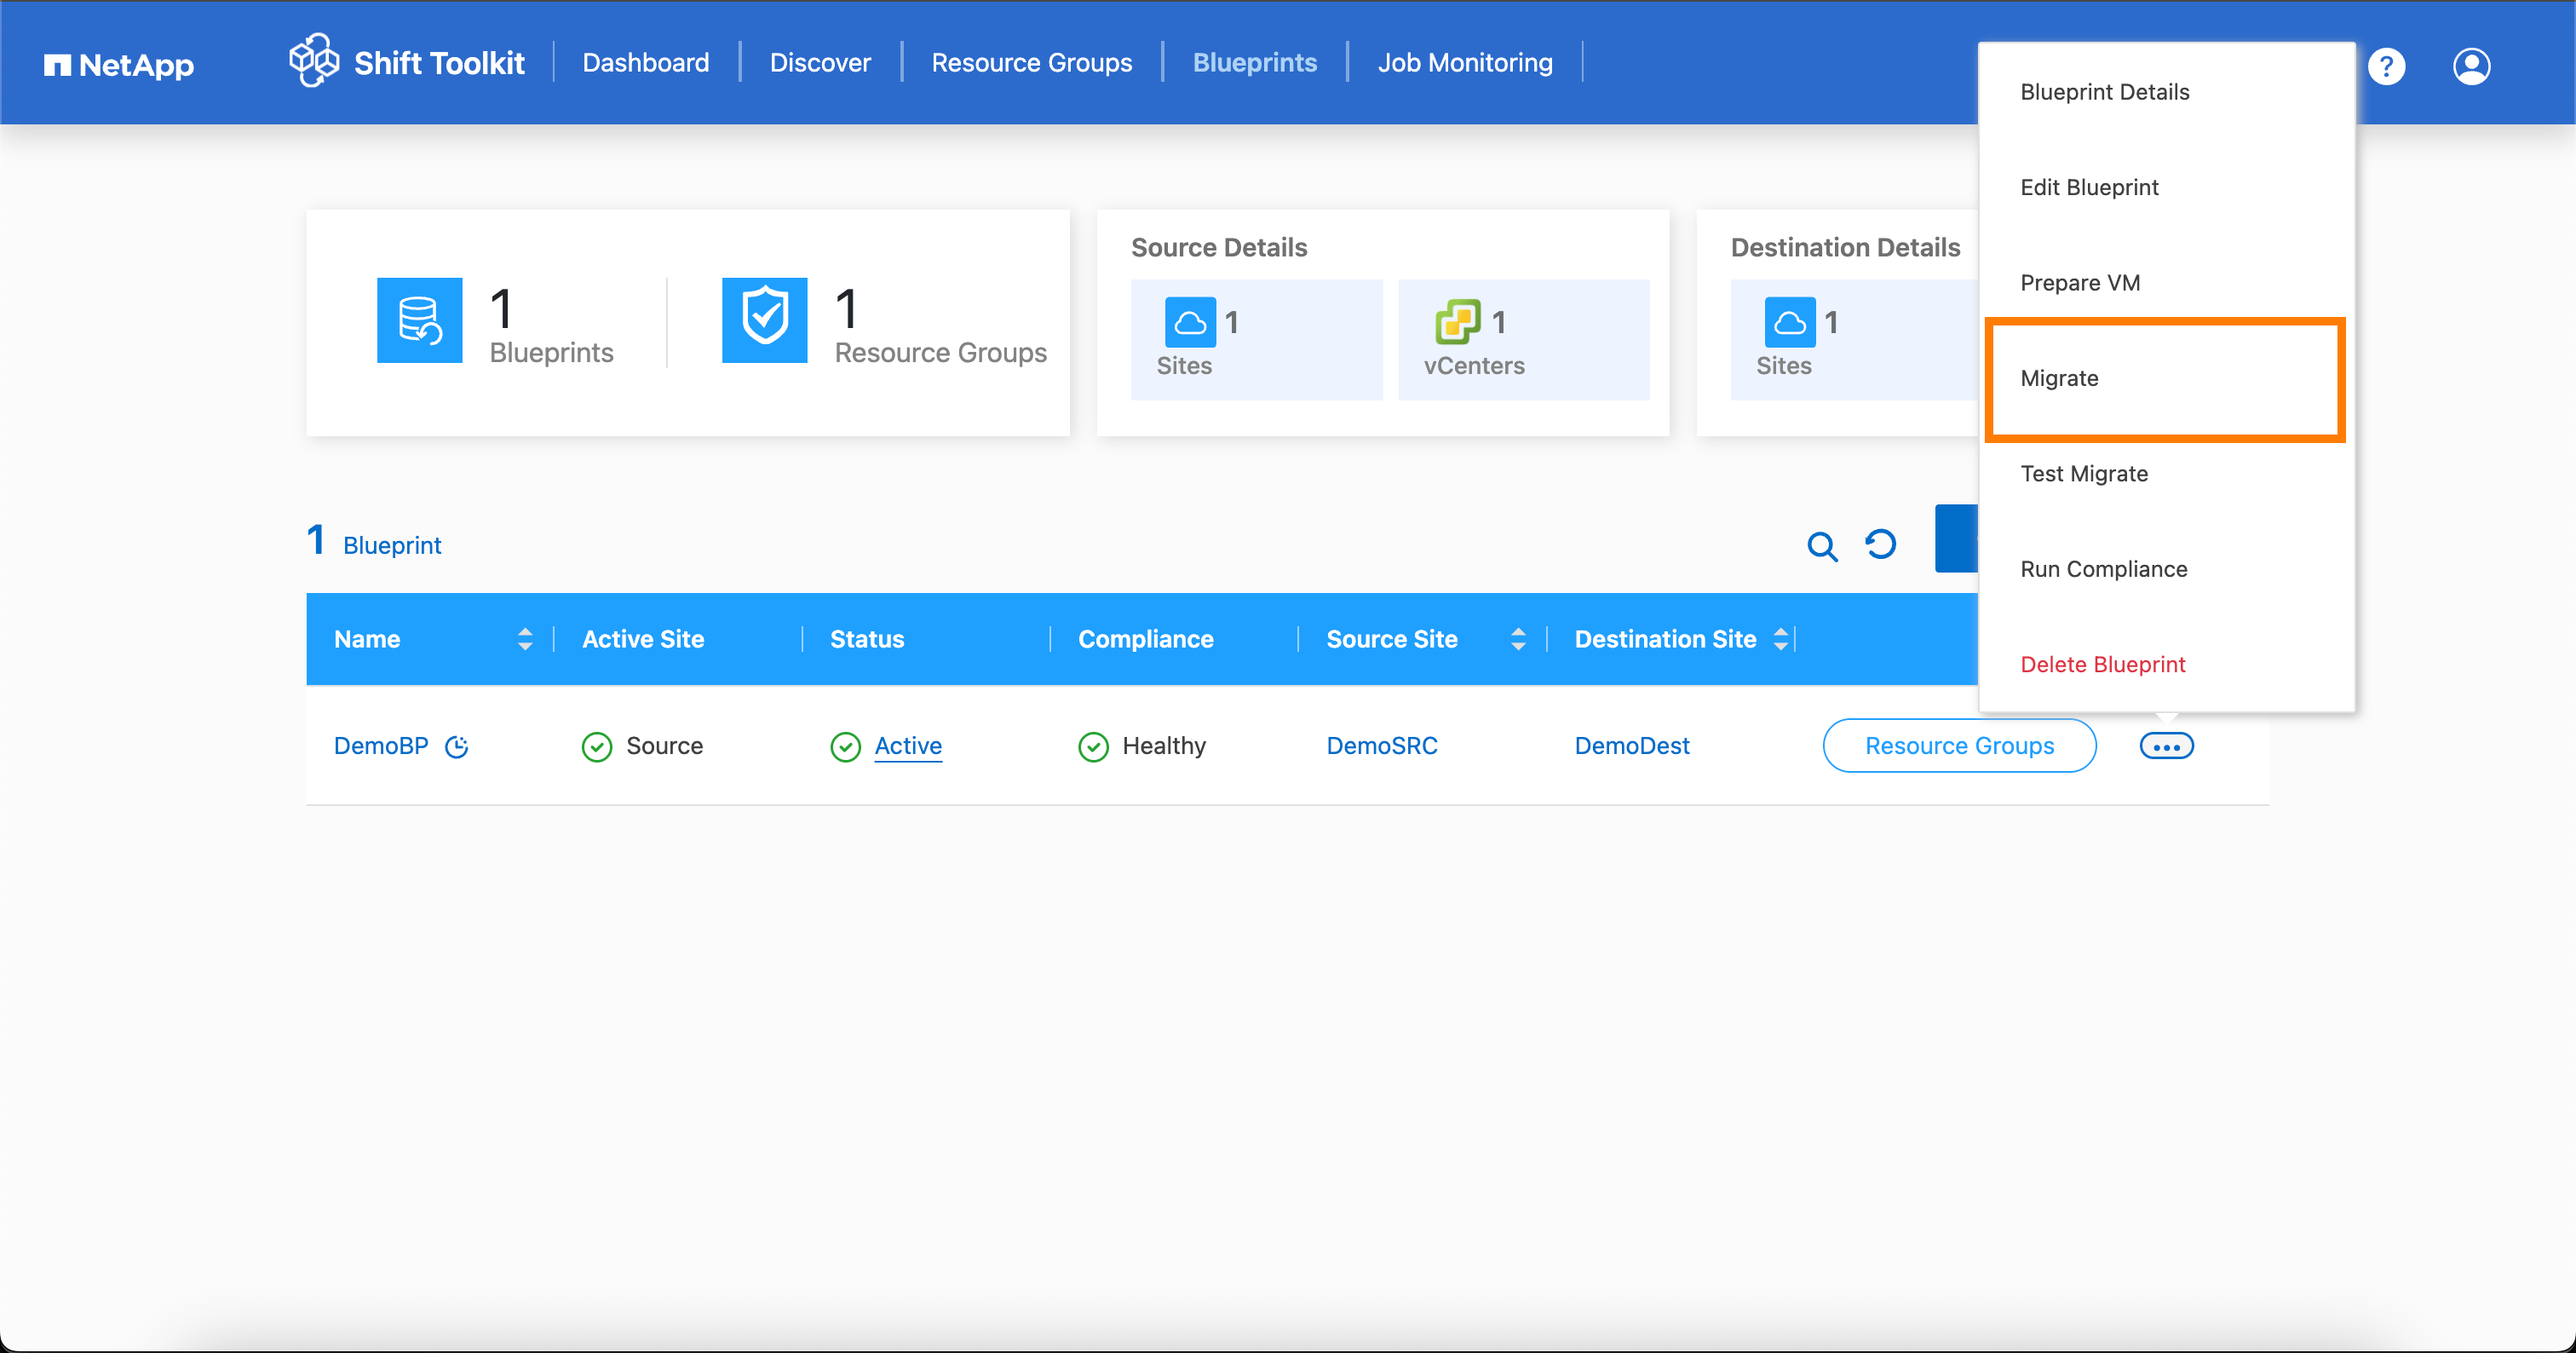Refresh the blueprint list
2576x1353 pixels.
1880,544
